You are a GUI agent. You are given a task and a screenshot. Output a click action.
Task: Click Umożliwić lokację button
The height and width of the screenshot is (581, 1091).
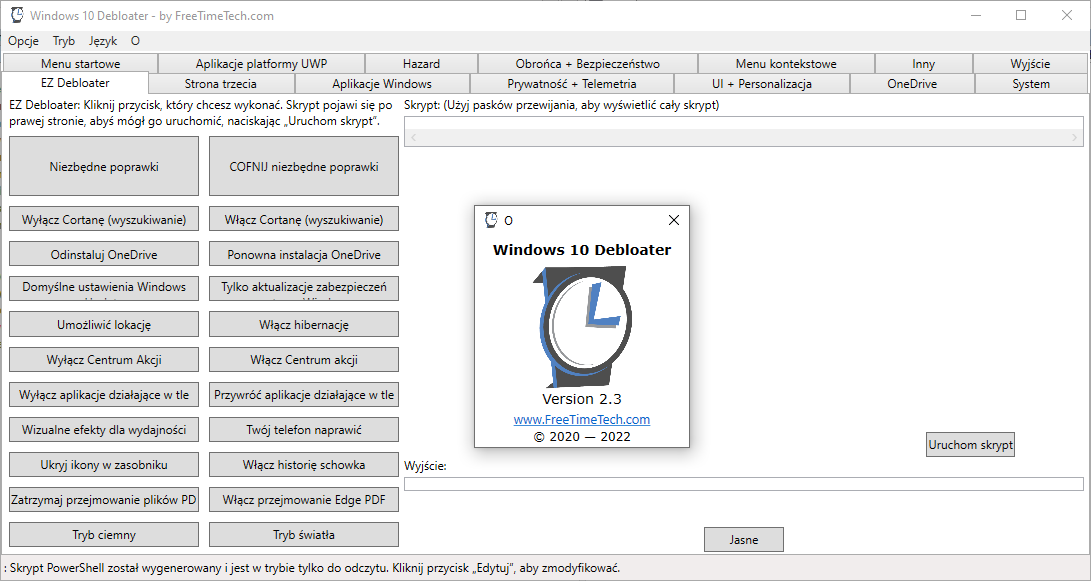click(x=104, y=324)
